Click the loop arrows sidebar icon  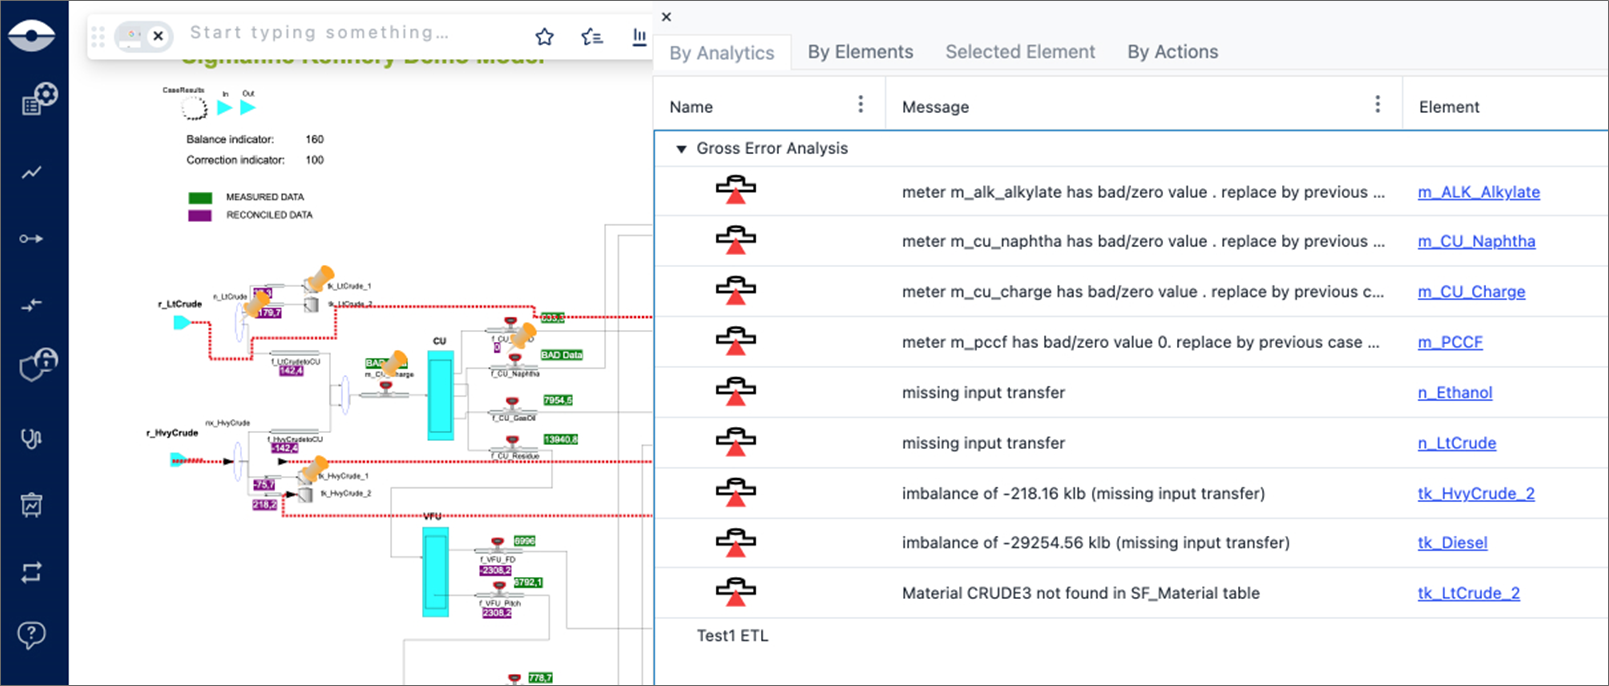click(x=32, y=572)
